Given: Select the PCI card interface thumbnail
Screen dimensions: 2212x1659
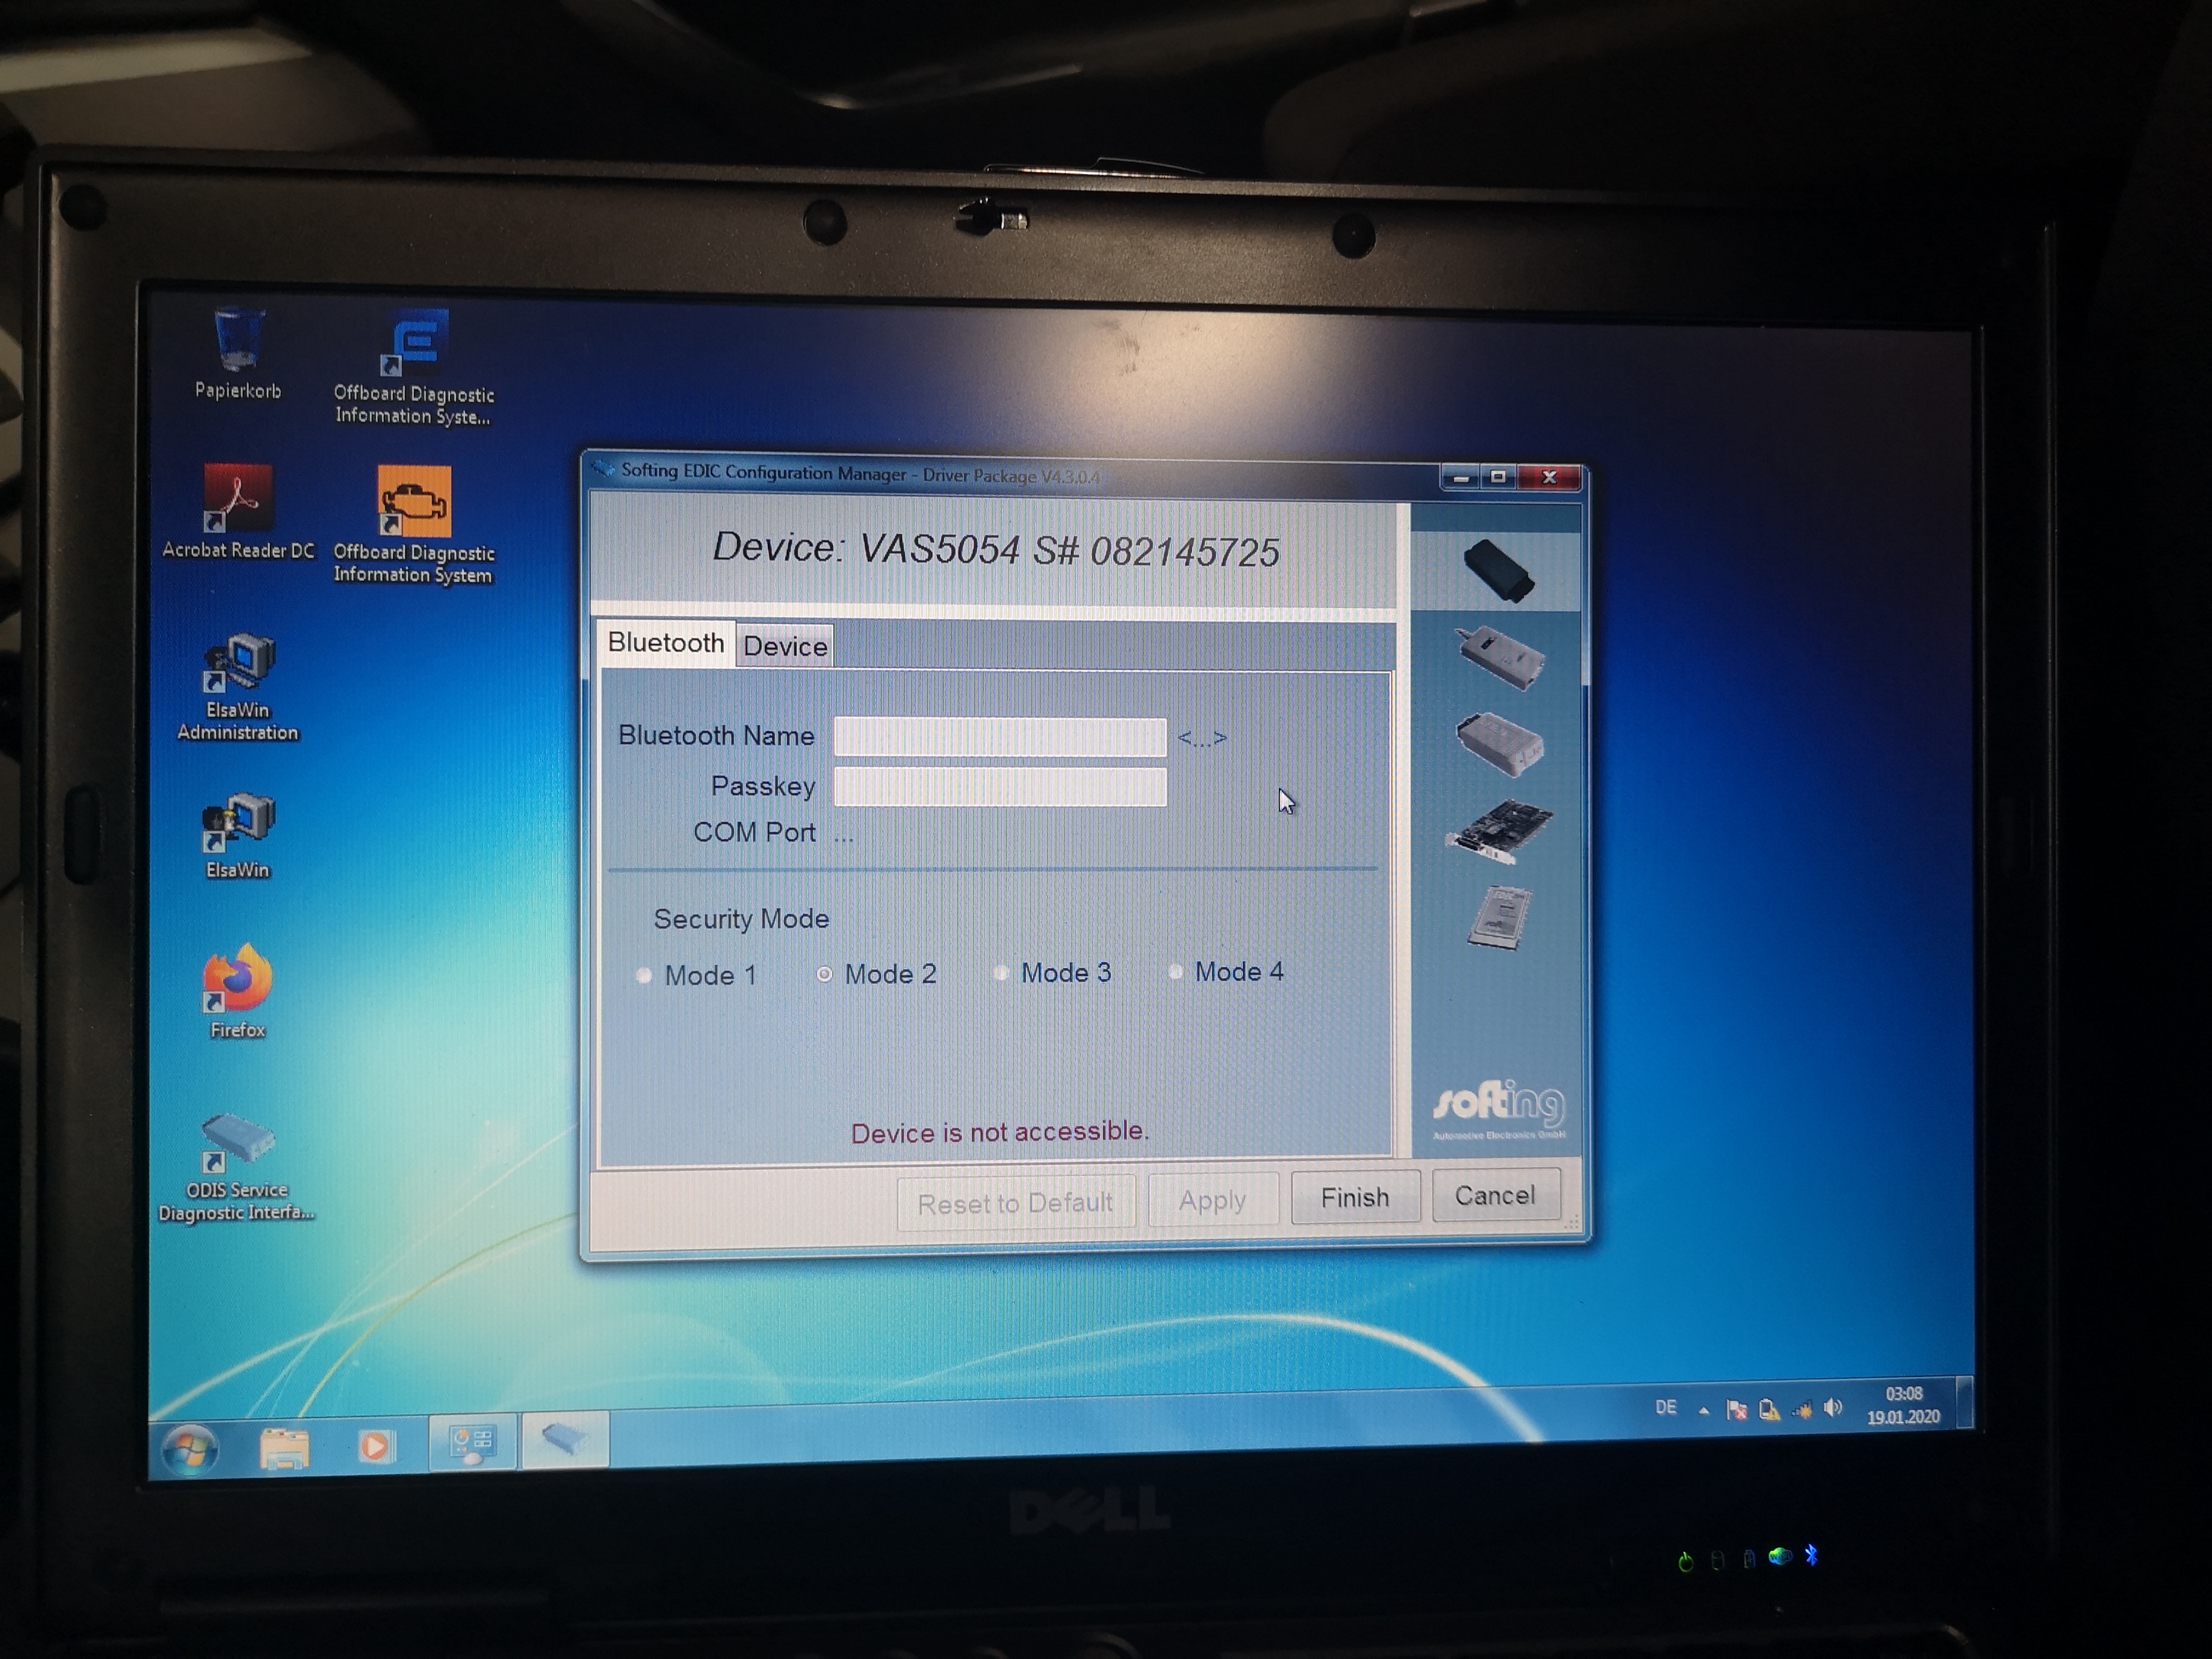Looking at the screenshot, I should coord(1498,830).
